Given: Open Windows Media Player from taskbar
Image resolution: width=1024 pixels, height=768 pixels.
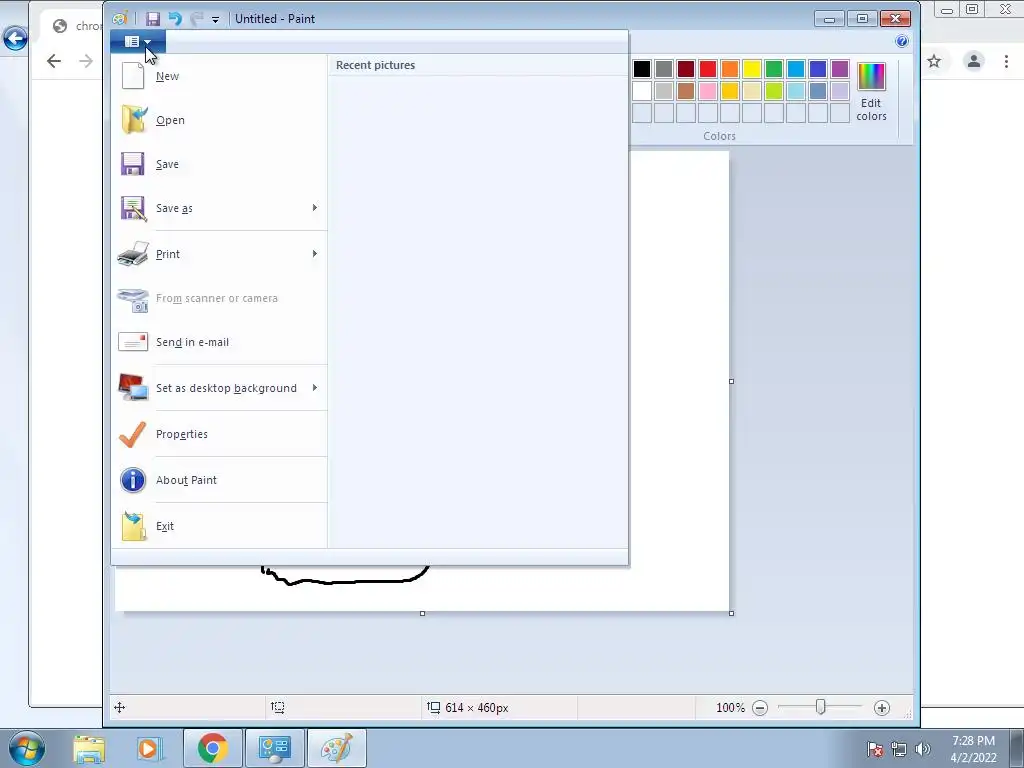Looking at the screenshot, I should click(148, 748).
